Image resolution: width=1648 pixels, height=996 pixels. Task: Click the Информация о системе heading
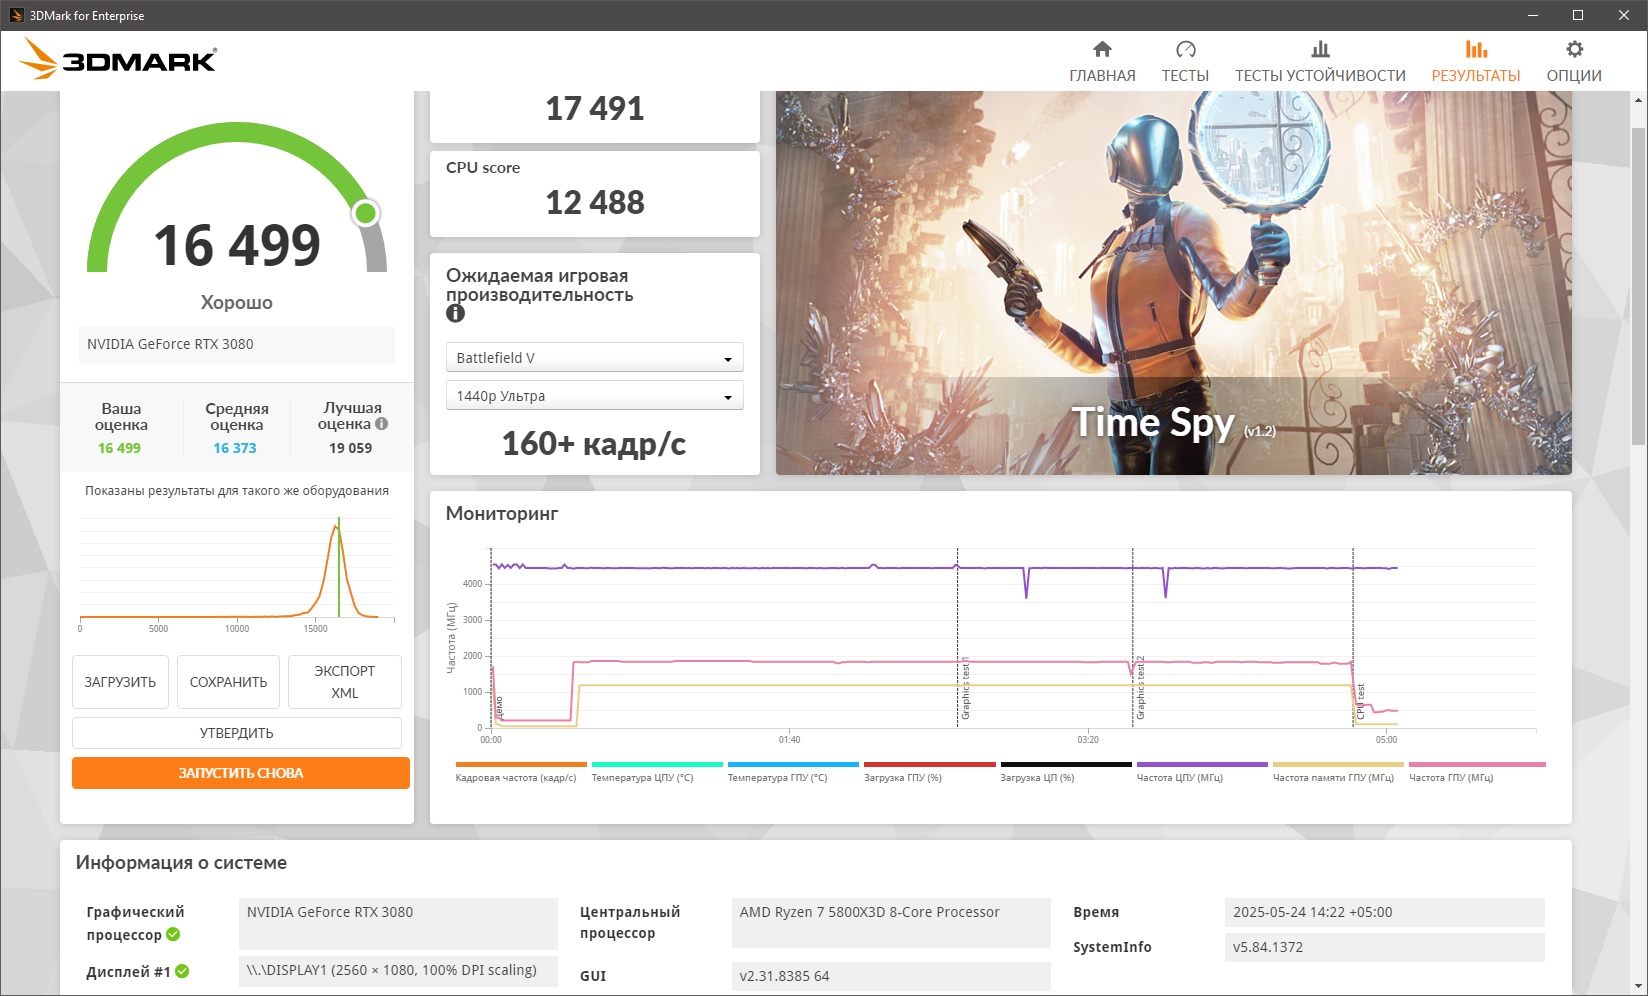(181, 862)
